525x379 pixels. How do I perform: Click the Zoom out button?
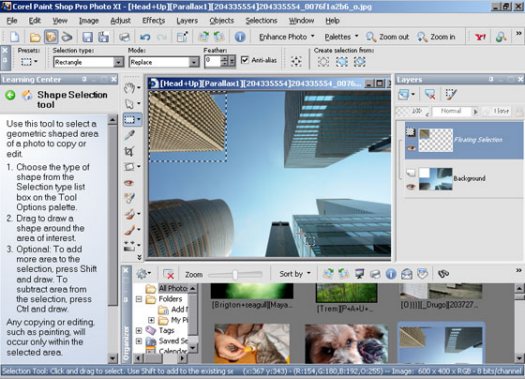(x=387, y=37)
